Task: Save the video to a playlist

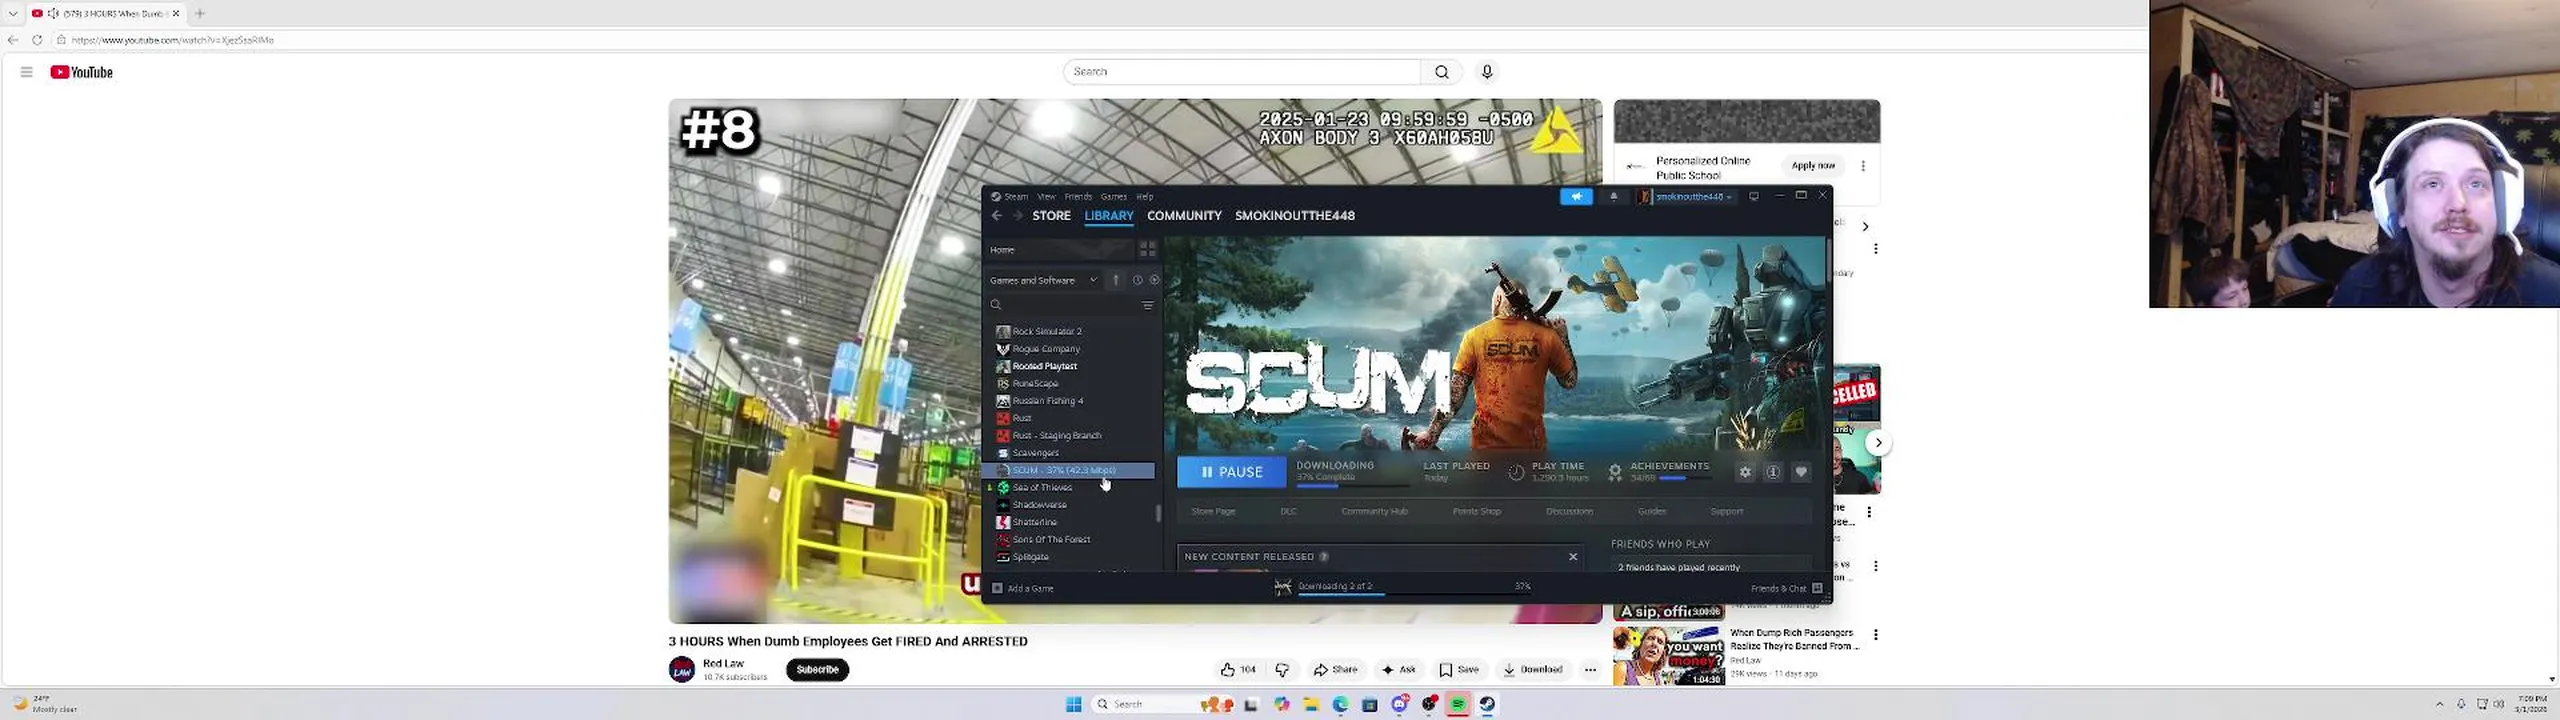Action: click(x=1459, y=670)
